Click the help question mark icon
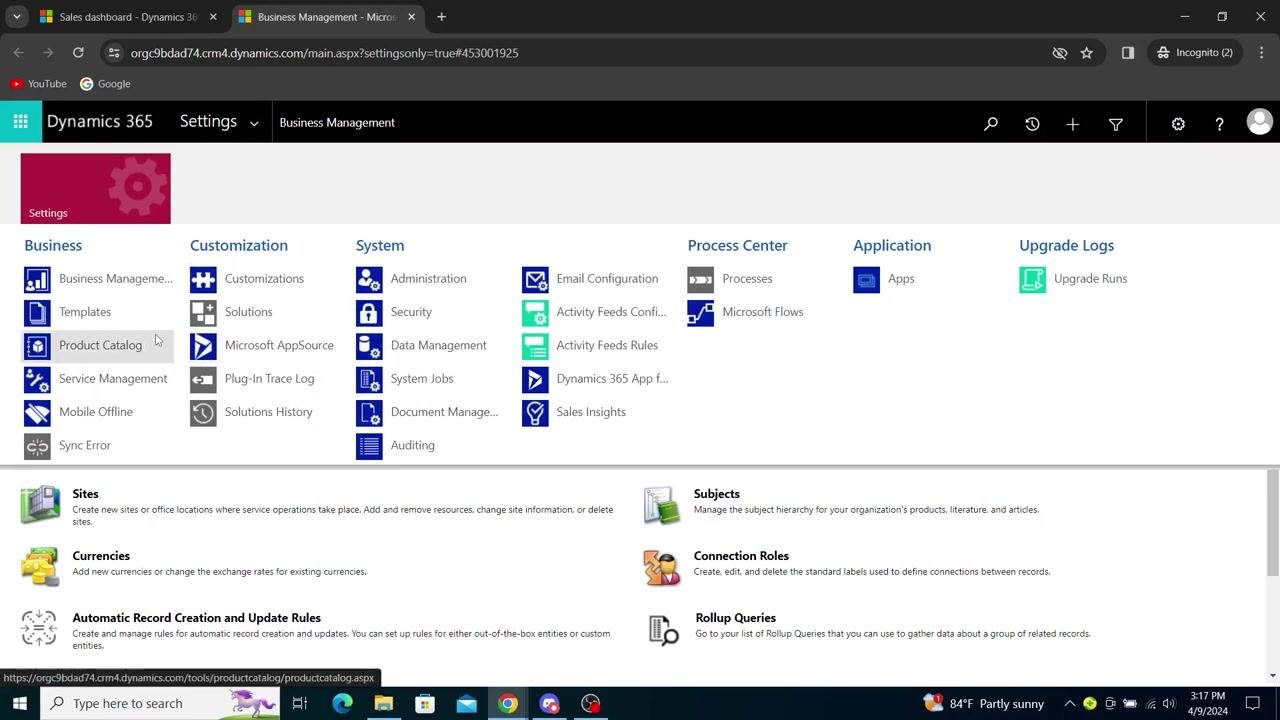Viewport: 1280px width, 720px height. (x=1219, y=124)
